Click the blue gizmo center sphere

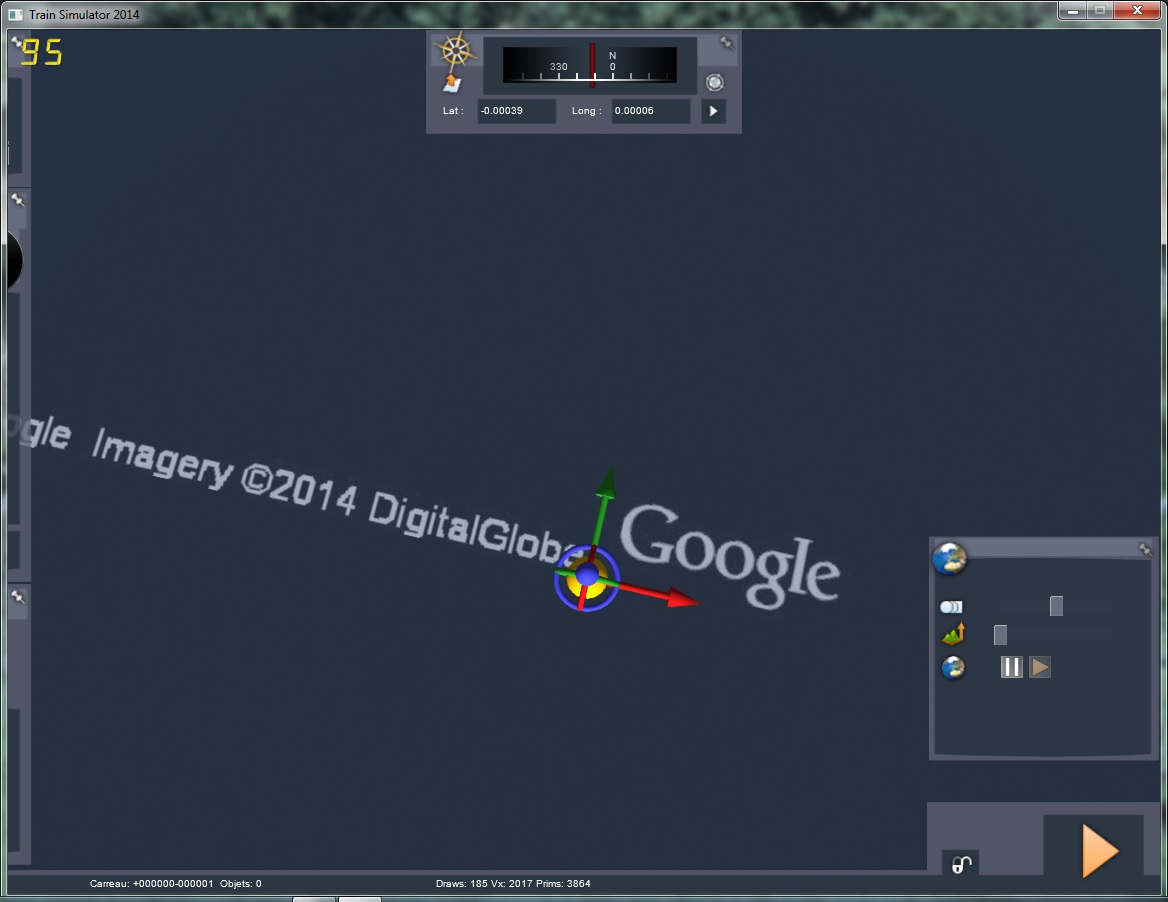(587, 576)
